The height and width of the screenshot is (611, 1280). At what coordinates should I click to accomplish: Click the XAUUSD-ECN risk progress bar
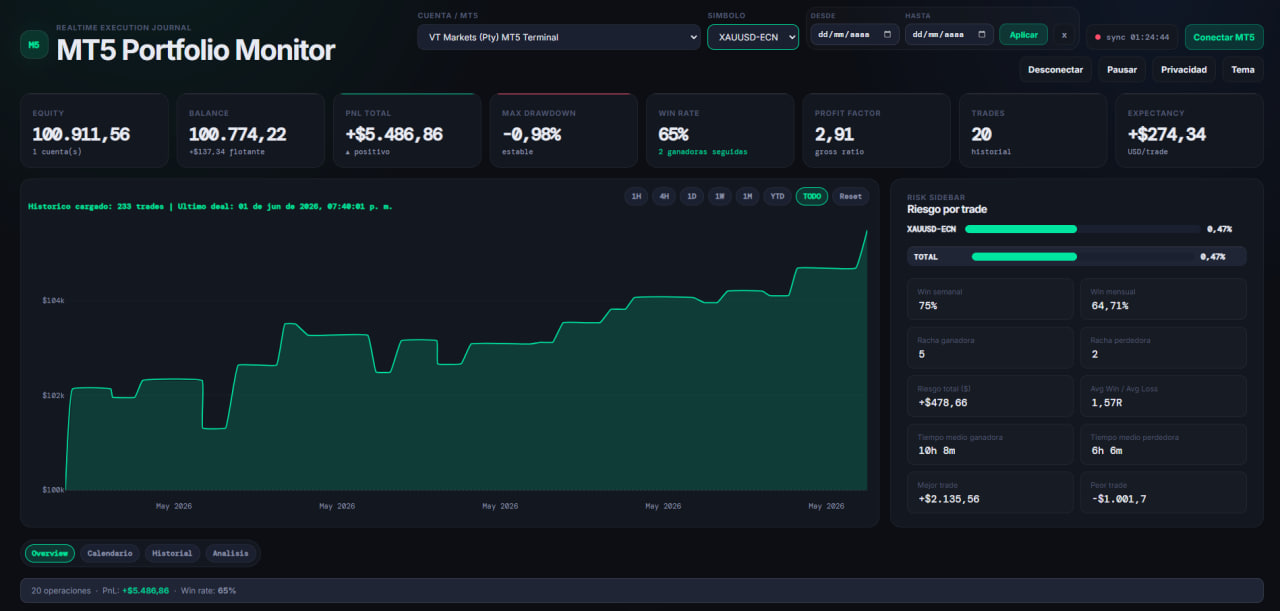[x=1082, y=229]
